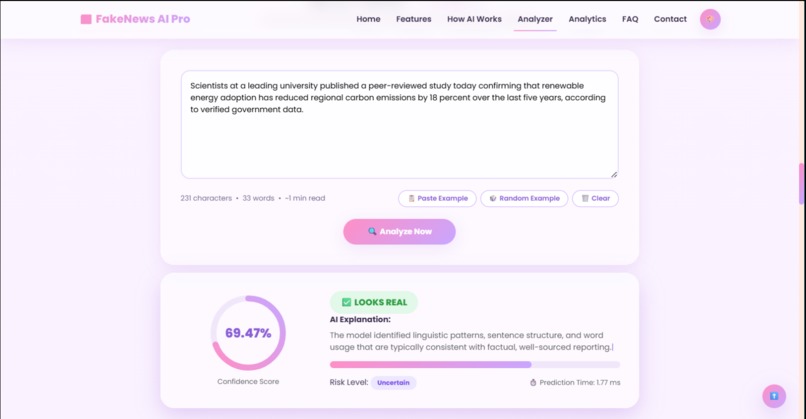Click the Uncertain risk level tag
The height and width of the screenshot is (419, 806).
point(393,382)
